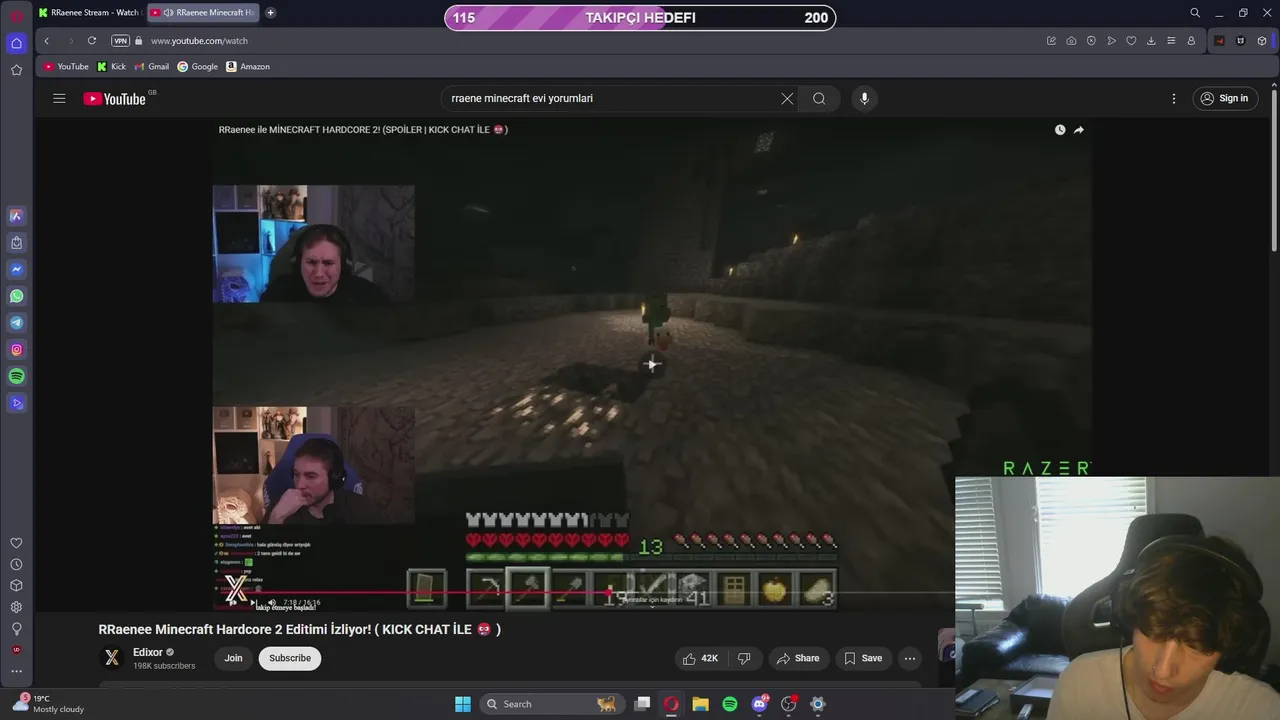Share the video via Share button
Viewport: 1280px width, 720px height.
coord(798,658)
